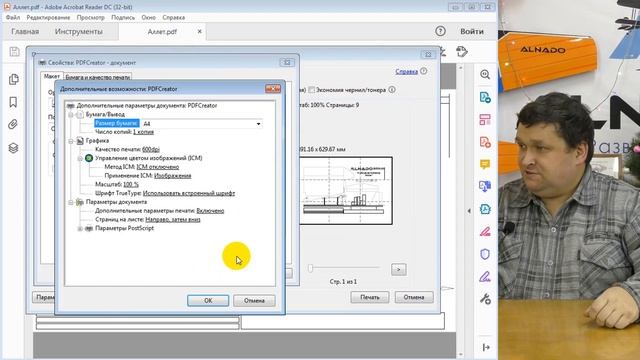Open the purple Request Signatures pen icon
Image resolution: width=640 pixels, height=360 pixels.
[x=485, y=277]
